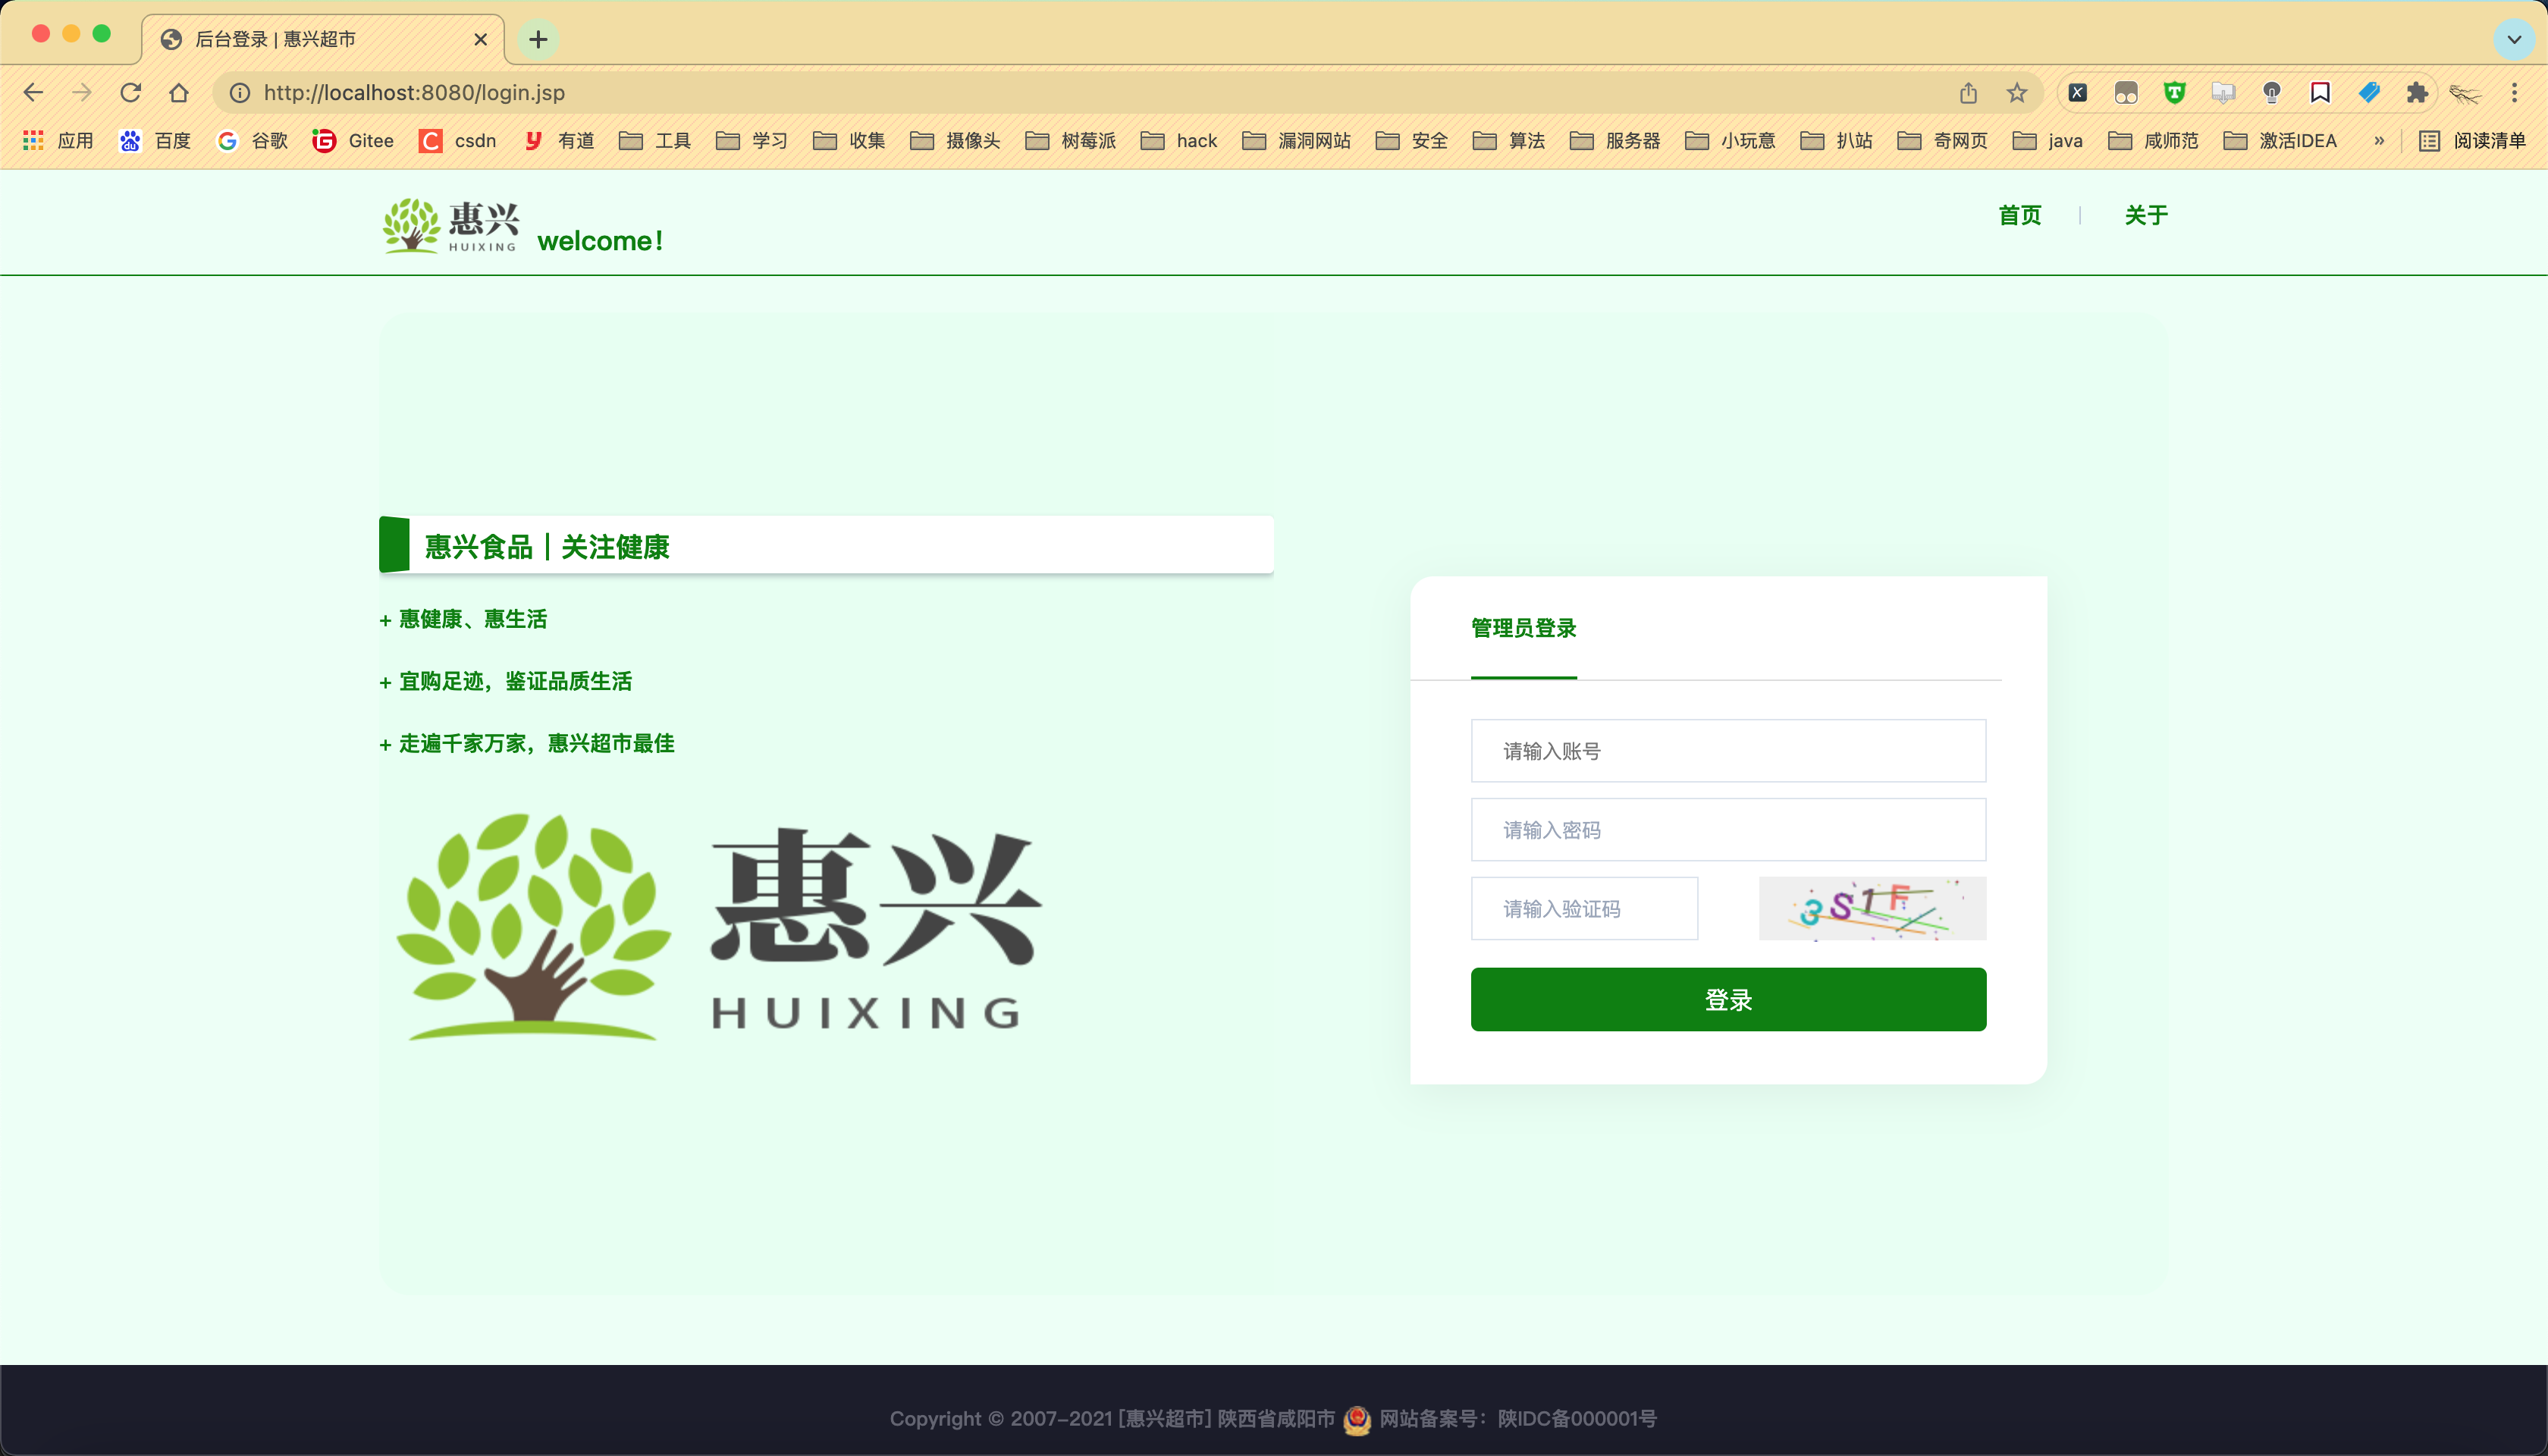
Task: Click the home icon in toolbar
Action: click(179, 93)
